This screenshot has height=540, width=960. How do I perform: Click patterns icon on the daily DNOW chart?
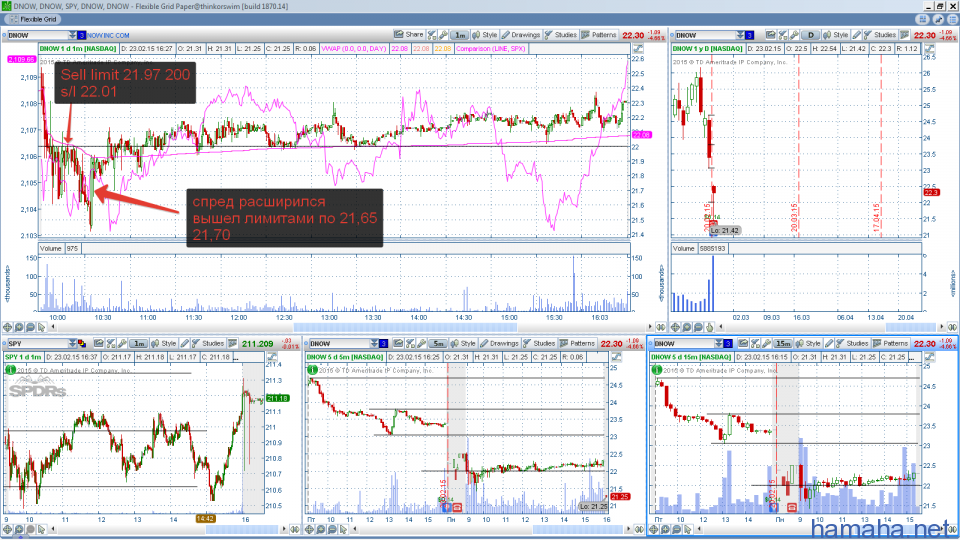pos(904,35)
